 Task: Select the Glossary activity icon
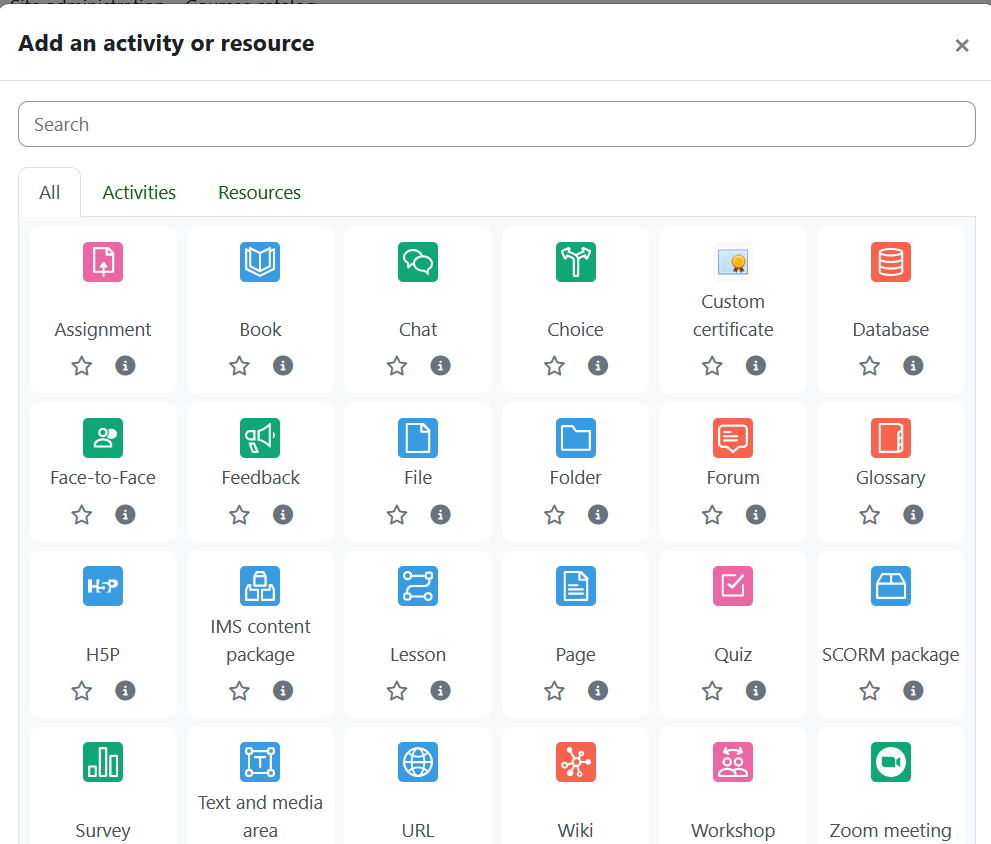(x=890, y=438)
